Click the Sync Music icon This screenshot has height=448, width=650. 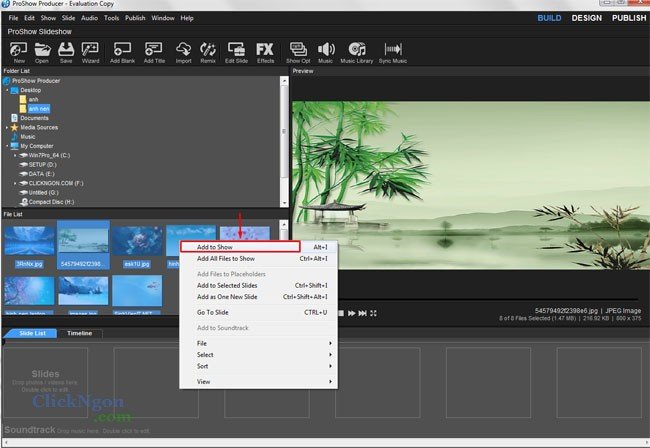[x=393, y=53]
